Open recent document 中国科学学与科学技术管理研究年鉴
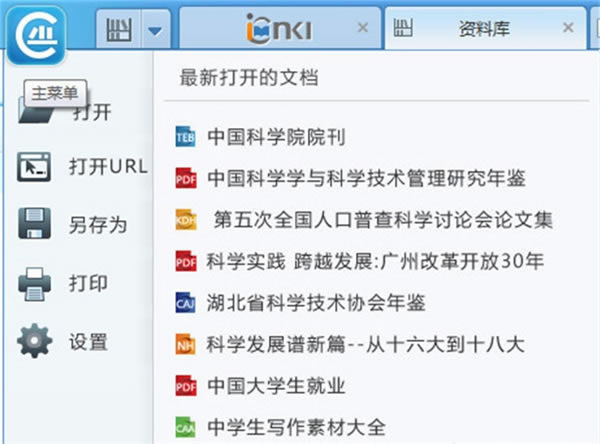This screenshot has height=444, width=600. coord(366,178)
